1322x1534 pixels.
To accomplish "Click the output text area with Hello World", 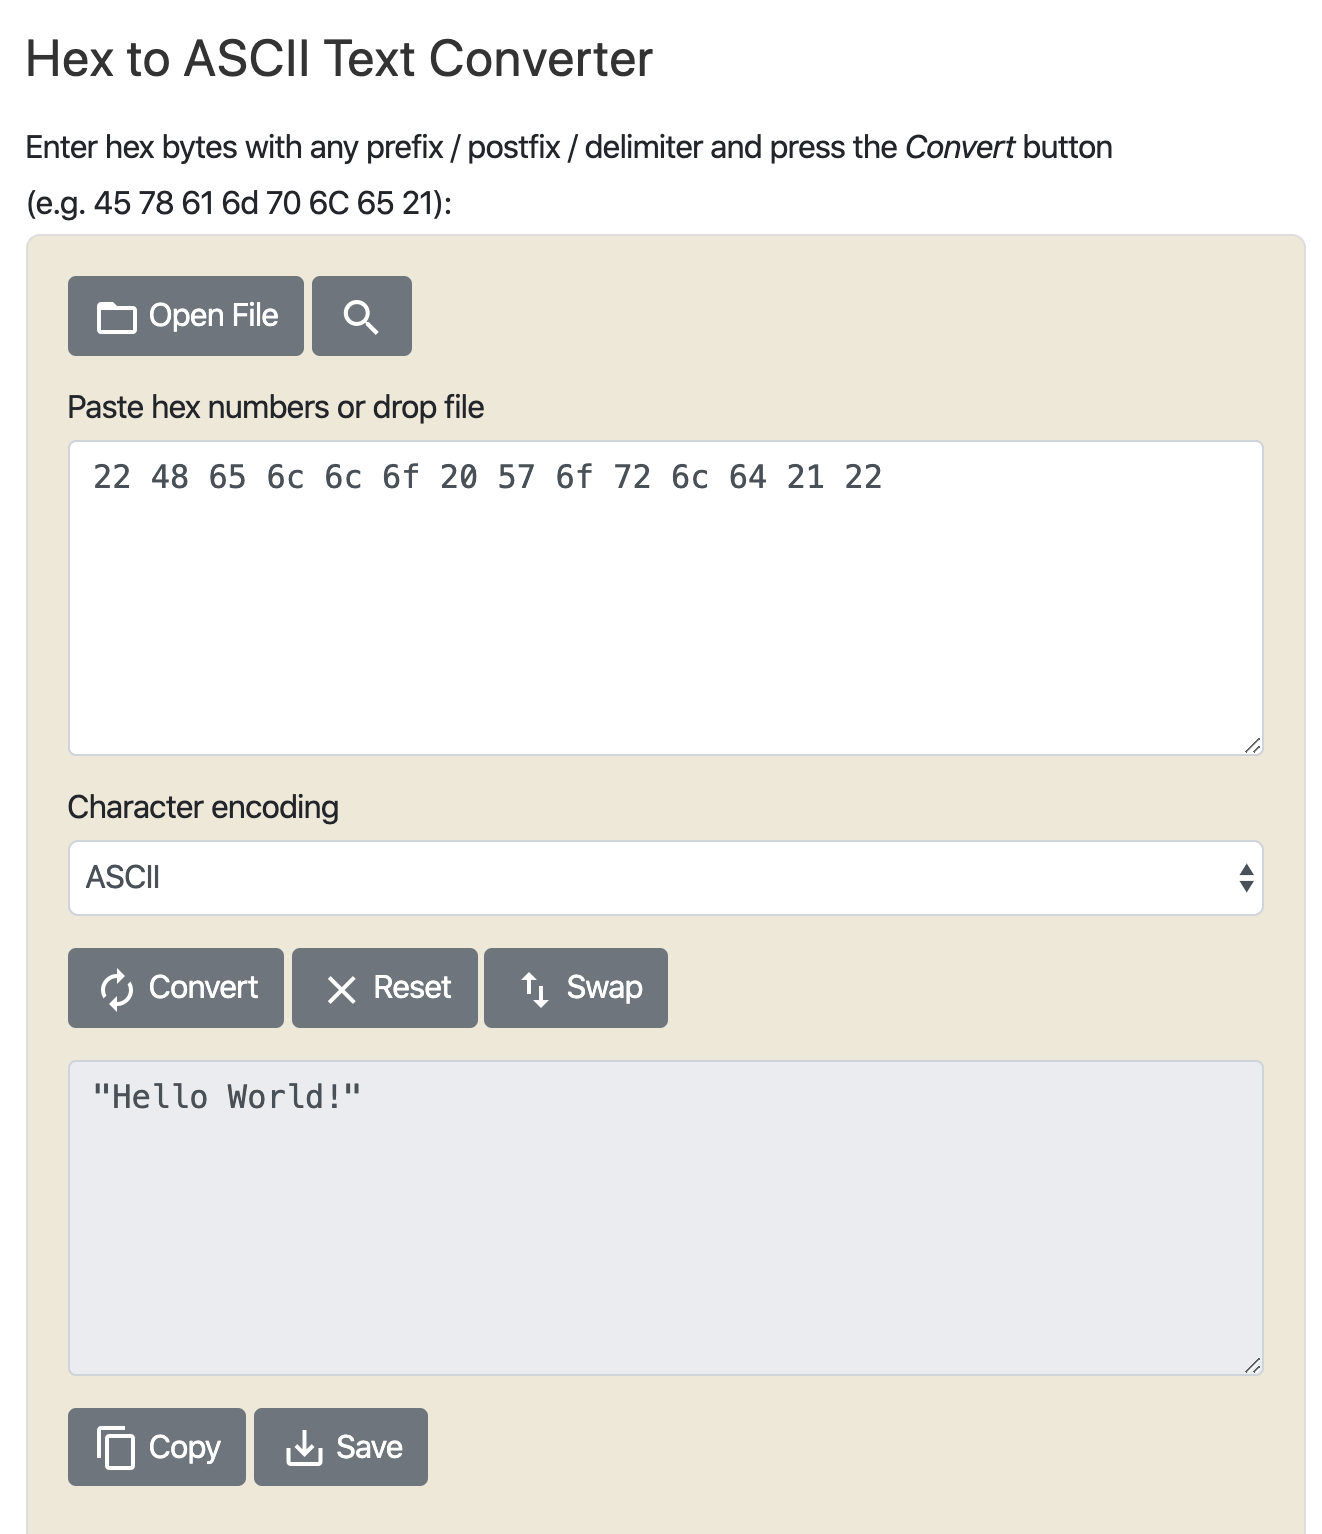I will pyautogui.click(x=666, y=1218).
